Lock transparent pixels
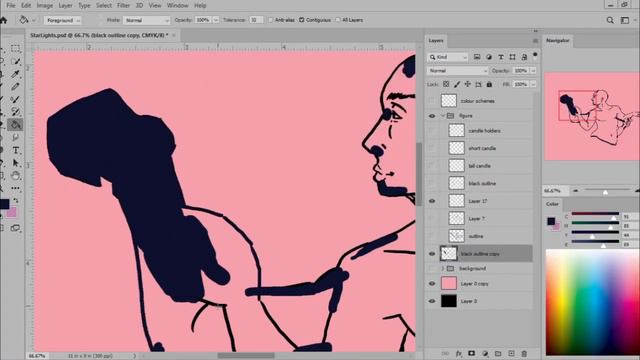640x360 pixels. [x=446, y=84]
